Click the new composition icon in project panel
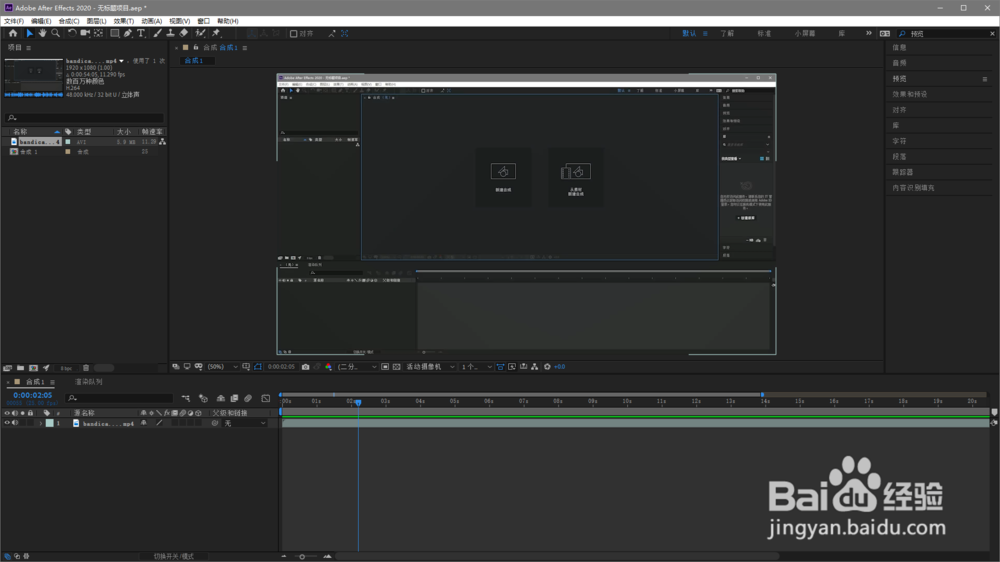1000x562 pixels. tap(33, 368)
